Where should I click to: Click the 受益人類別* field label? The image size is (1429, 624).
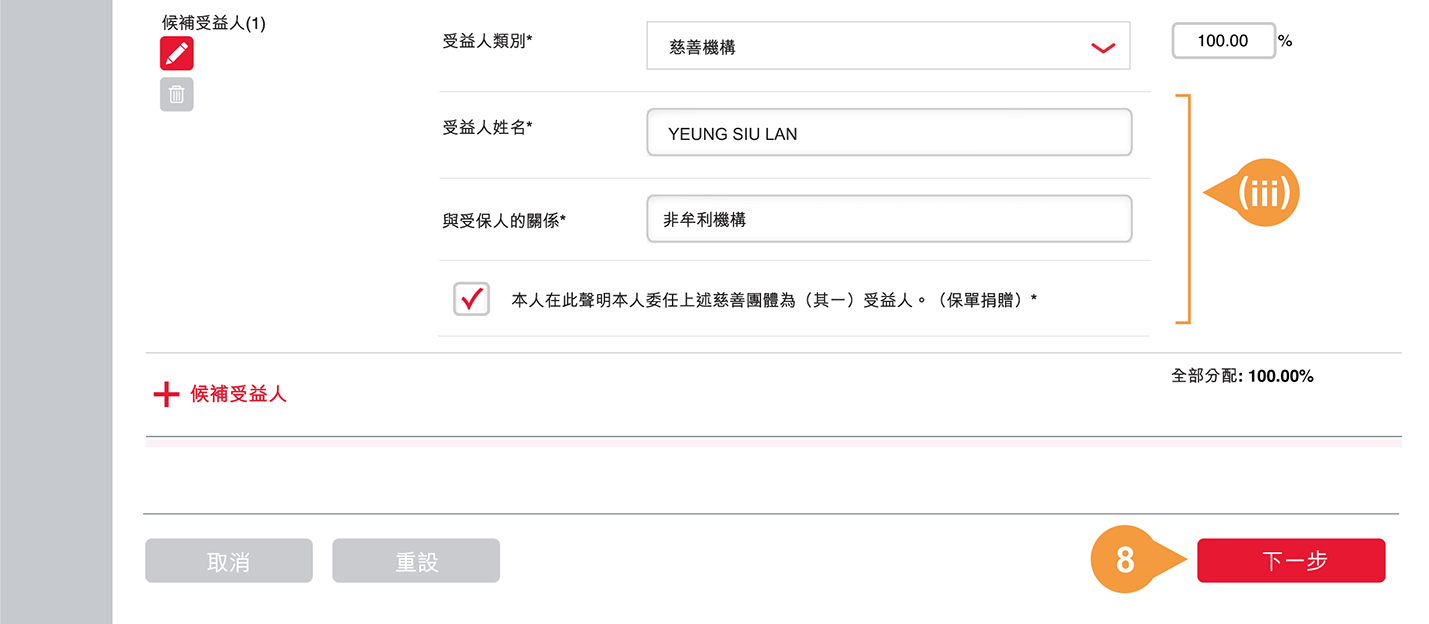tap(487, 41)
